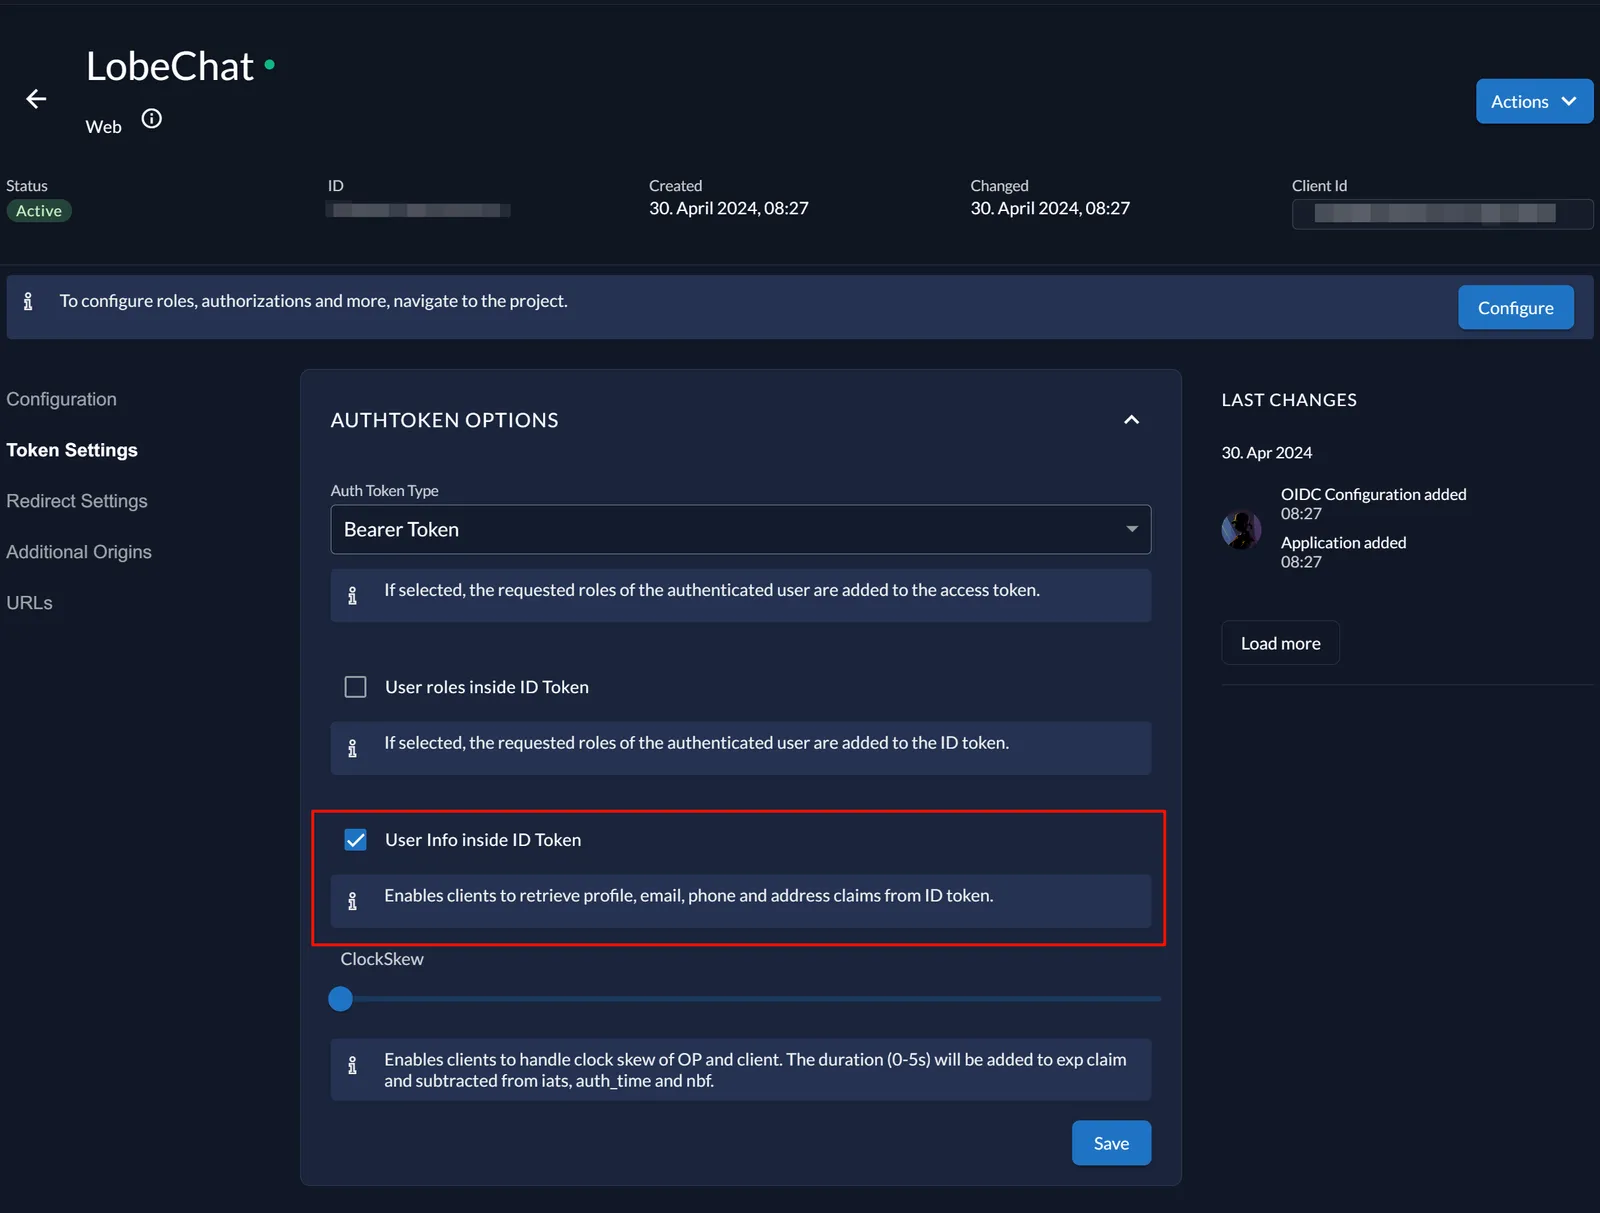Screen dimensions: 1600x1213
Task: Click the user avatar in Last Changes
Action: click(1241, 530)
